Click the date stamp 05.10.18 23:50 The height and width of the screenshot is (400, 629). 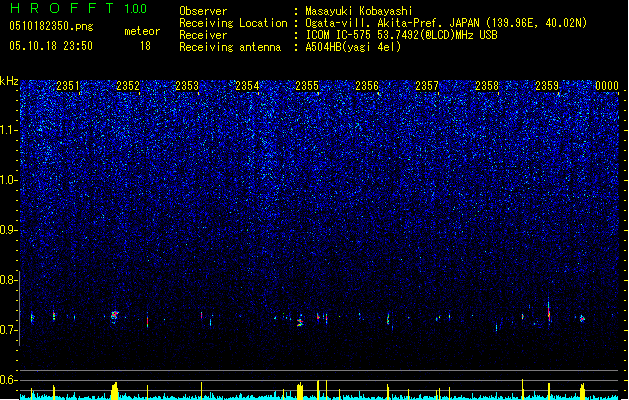51,46
